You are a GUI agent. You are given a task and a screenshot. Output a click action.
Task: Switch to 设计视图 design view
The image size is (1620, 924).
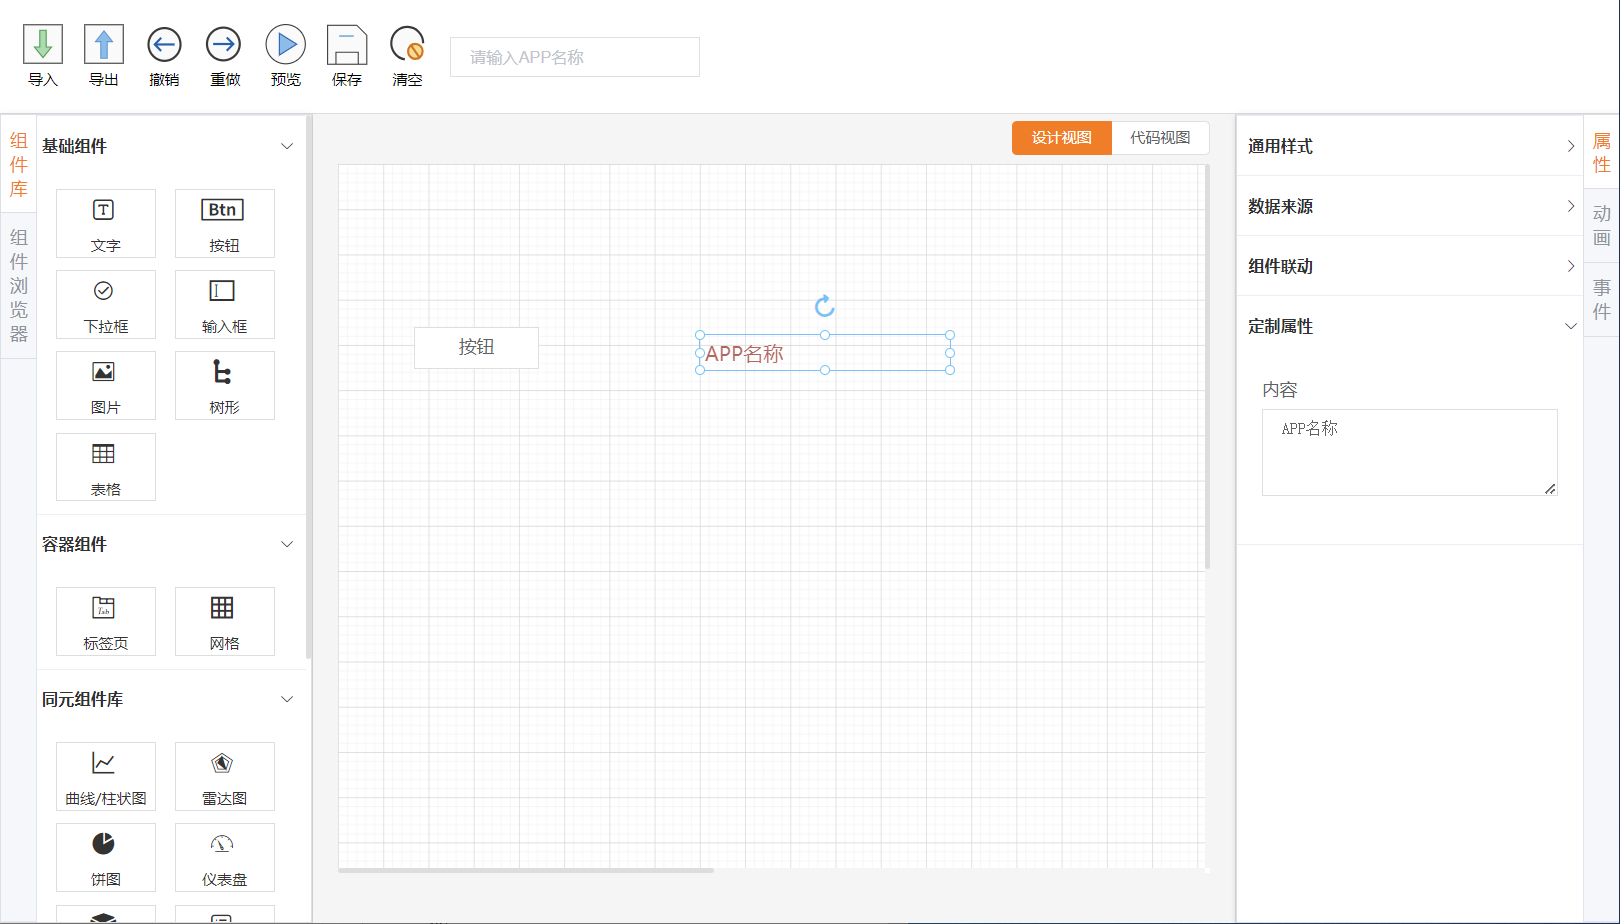click(x=1062, y=138)
